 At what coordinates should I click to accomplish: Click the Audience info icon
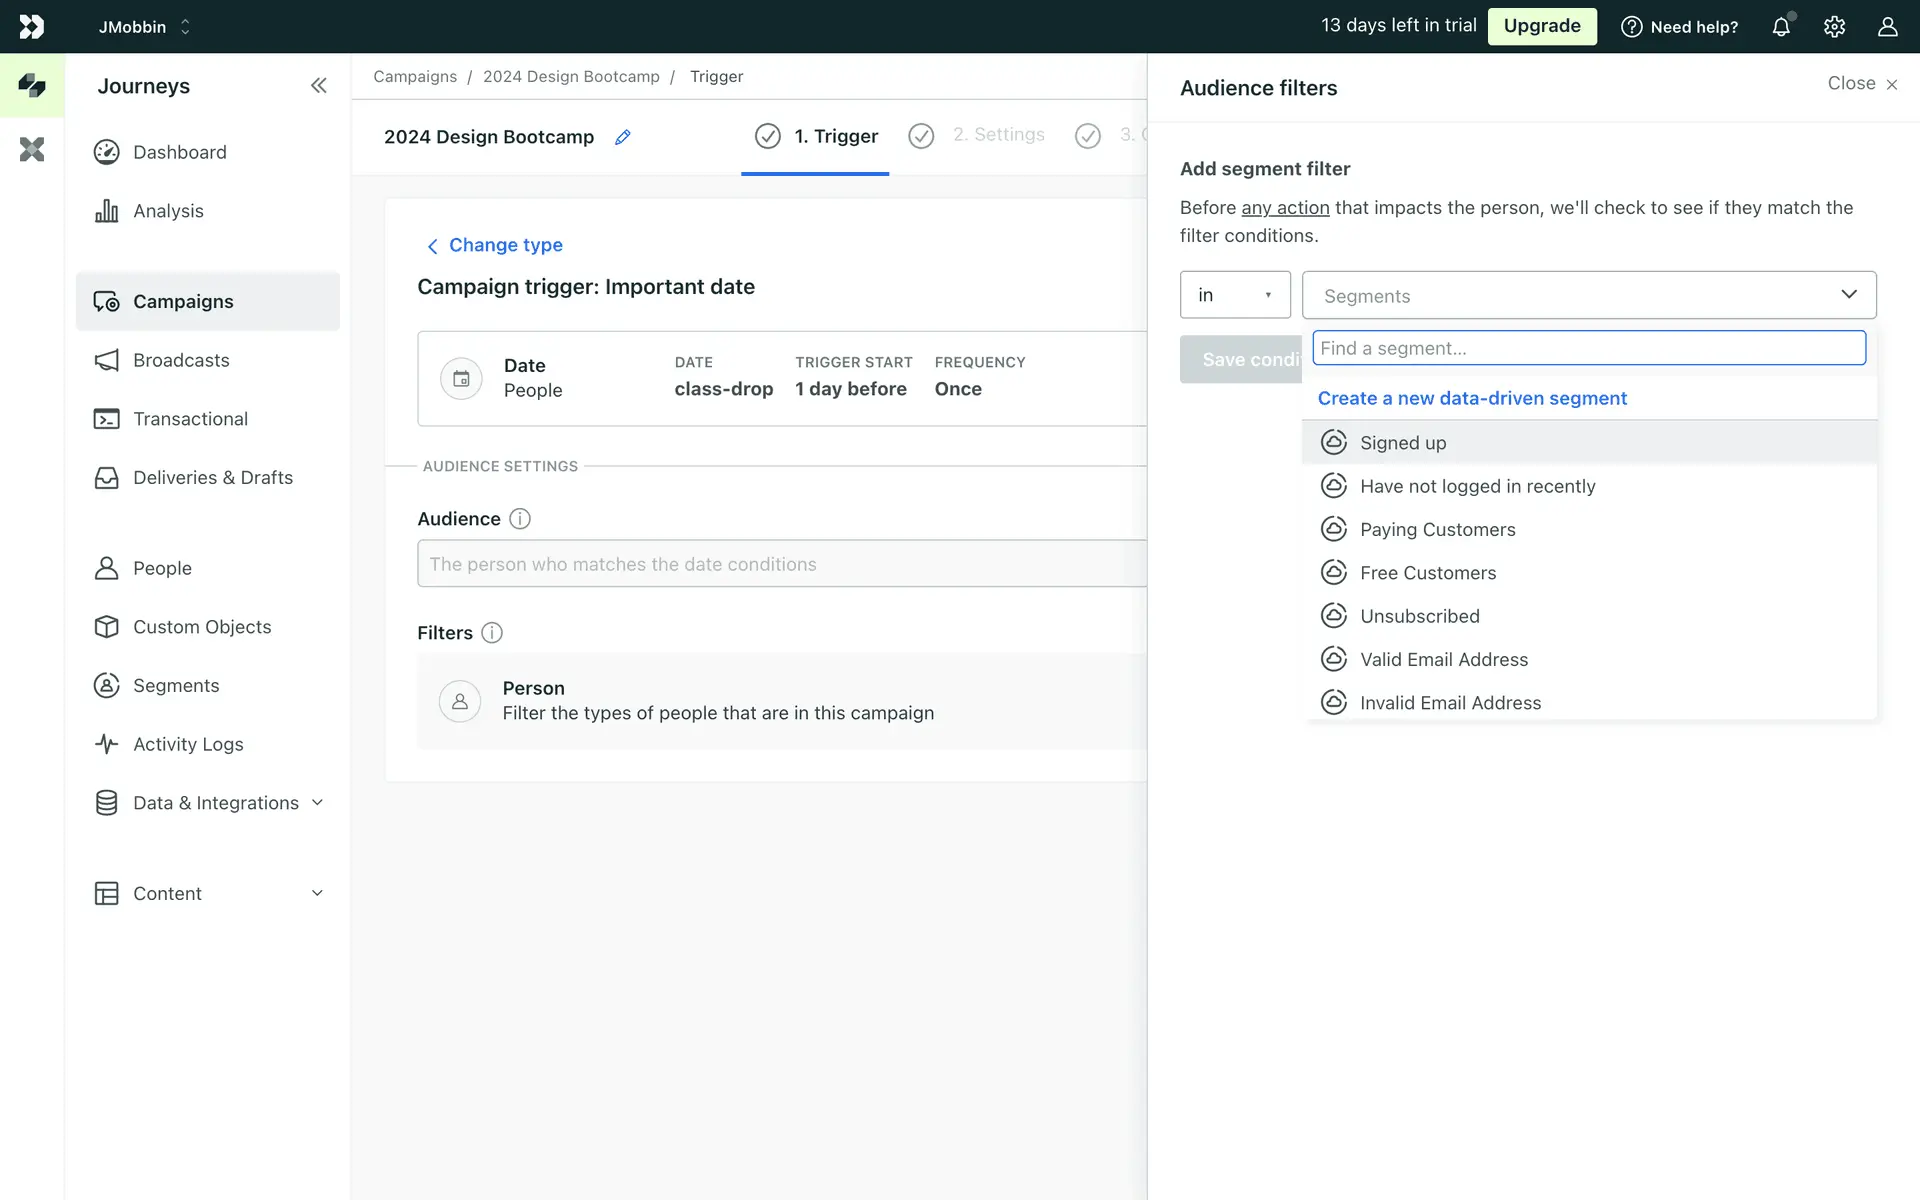pos(520,519)
